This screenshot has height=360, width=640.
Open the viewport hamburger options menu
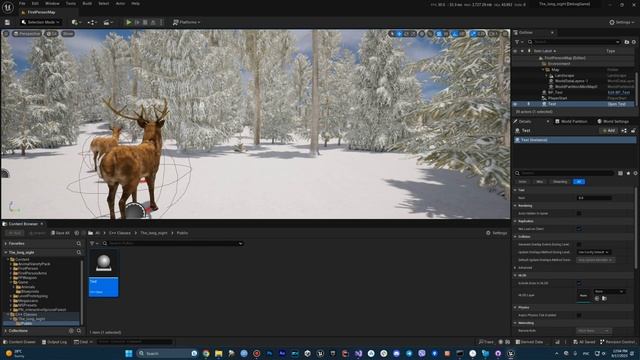click(6, 33)
